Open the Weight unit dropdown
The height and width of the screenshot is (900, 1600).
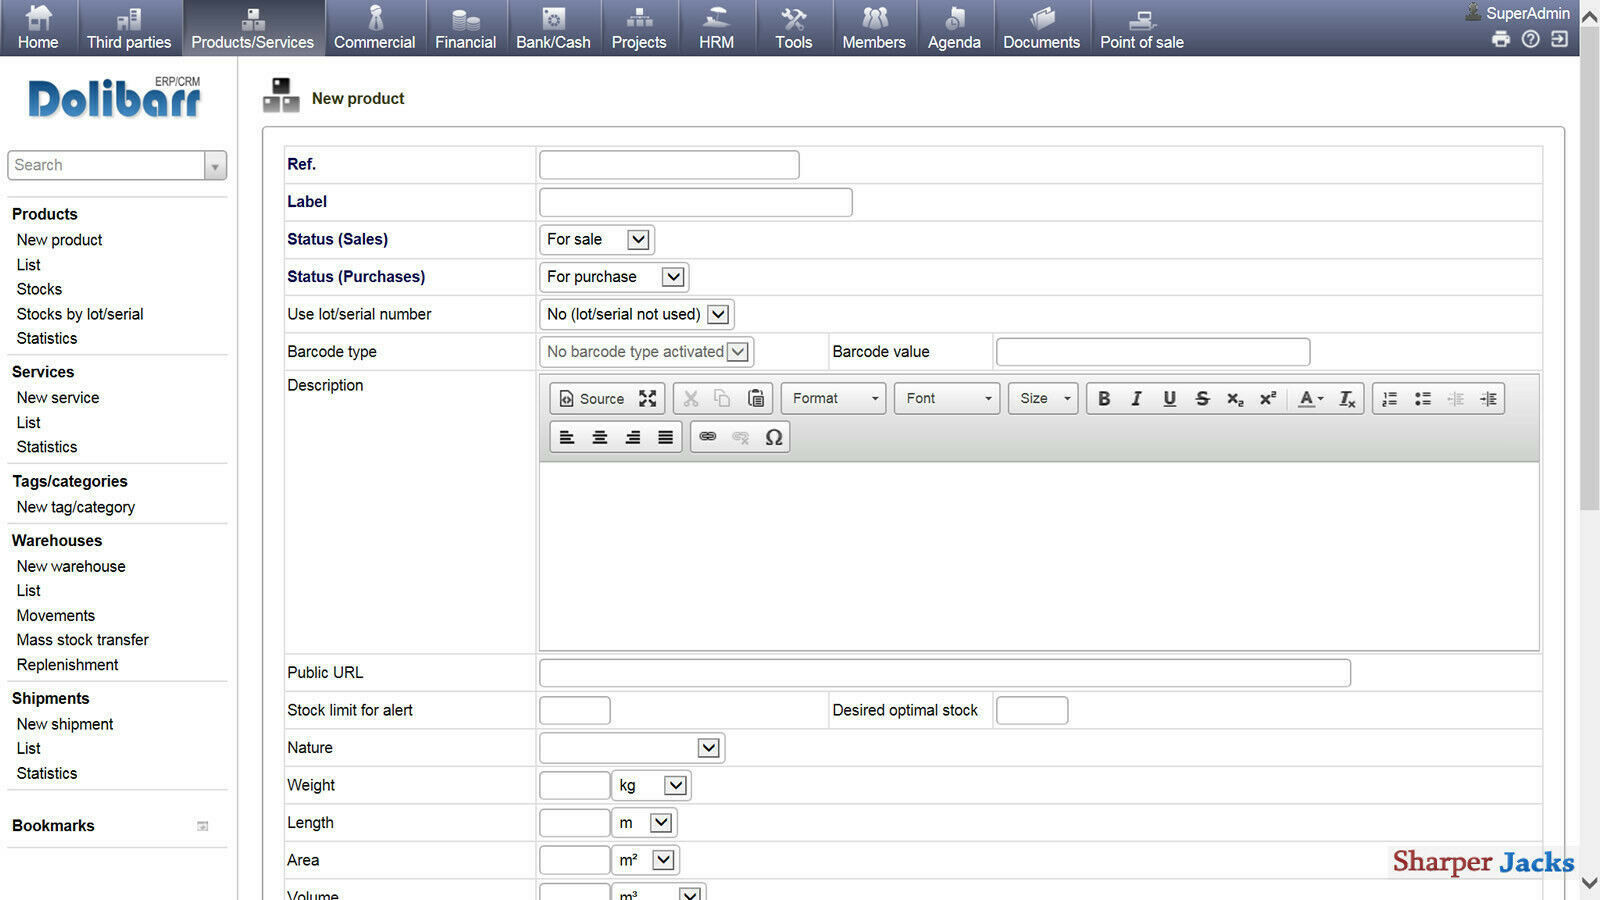click(651, 785)
